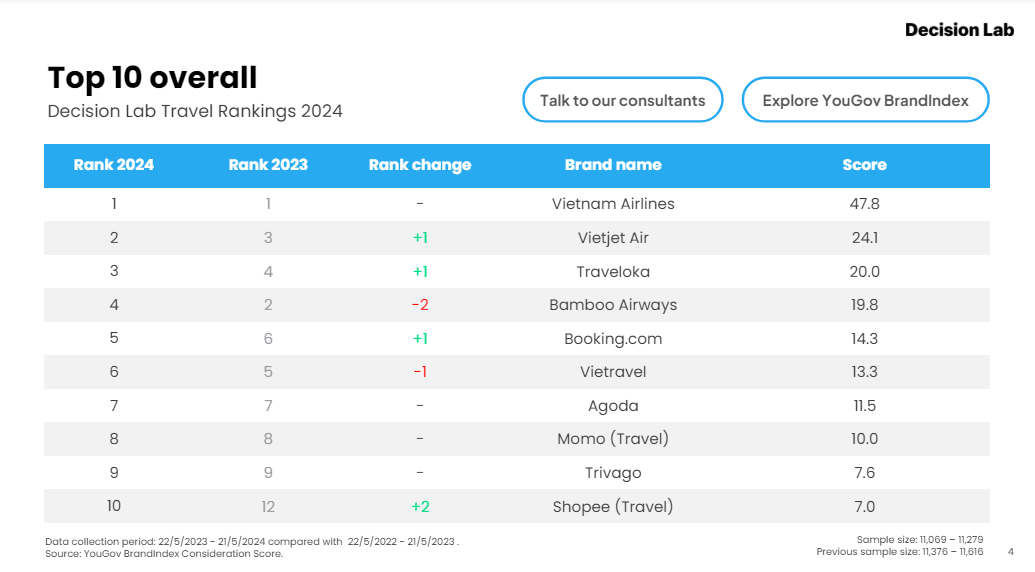Select the Bamboo Airways brand cell
The width and height of the screenshot is (1035, 572).
[613, 305]
